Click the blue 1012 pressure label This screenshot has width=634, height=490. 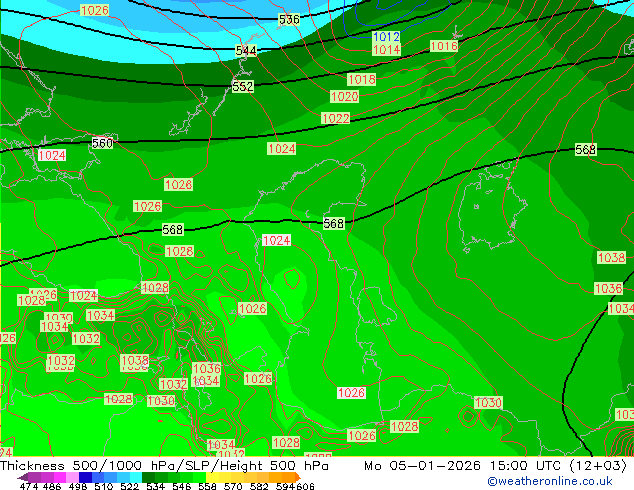click(x=386, y=37)
